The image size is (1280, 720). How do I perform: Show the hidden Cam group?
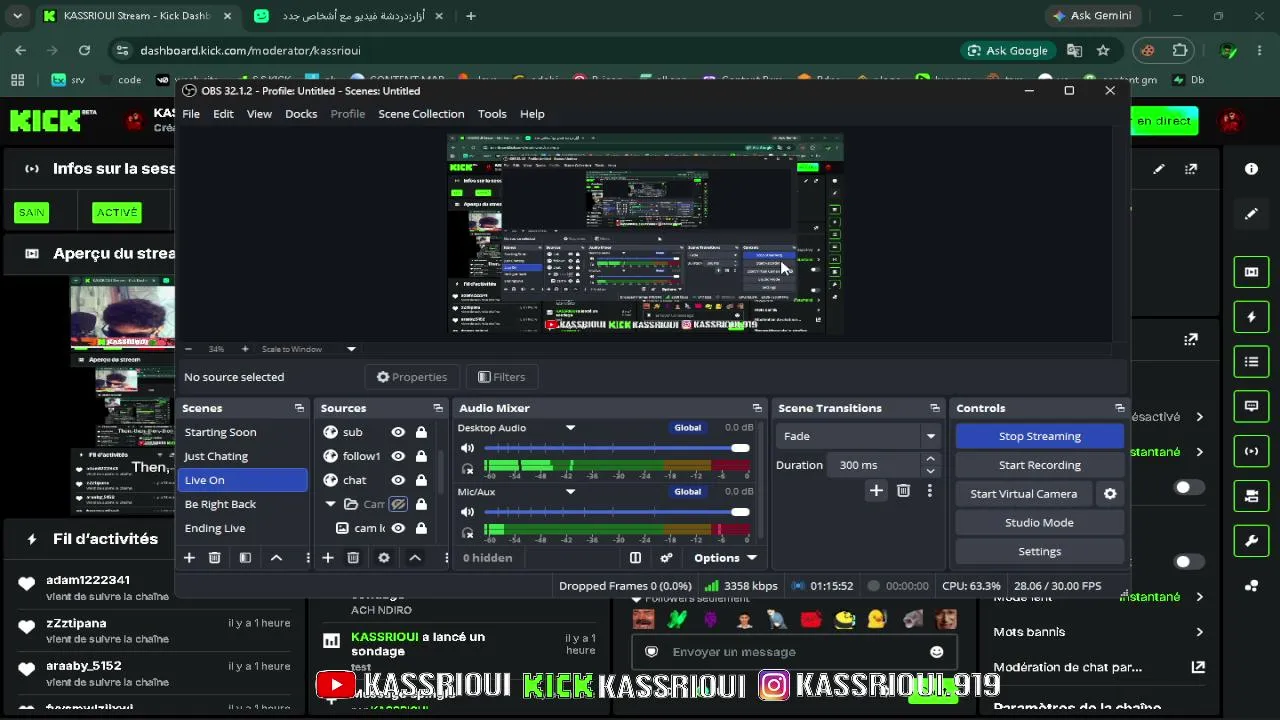click(398, 504)
